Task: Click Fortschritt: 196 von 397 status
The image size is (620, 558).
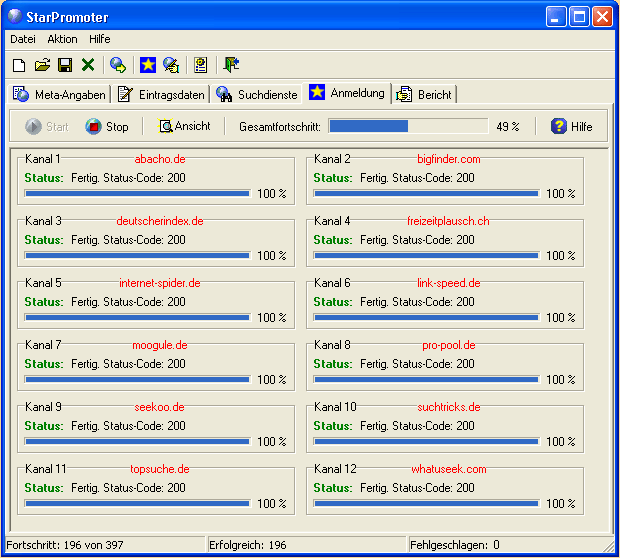Action: pyautogui.click(x=65, y=545)
